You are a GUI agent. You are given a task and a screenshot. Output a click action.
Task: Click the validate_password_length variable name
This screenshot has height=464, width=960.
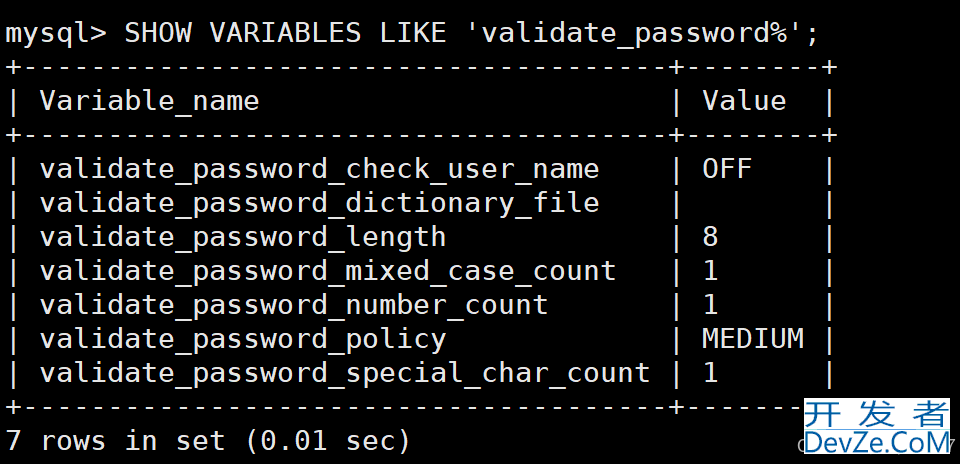pyautogui.click(x=243, y=238)
